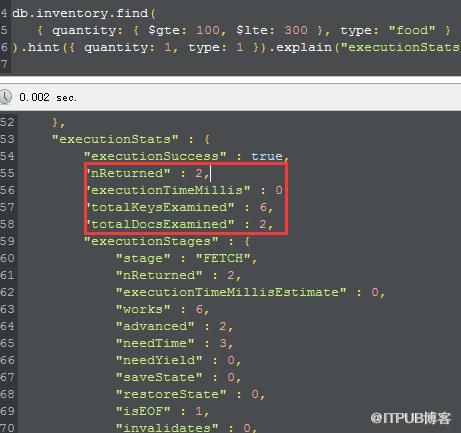Select the "0.002 sec." execution time text

48,97
